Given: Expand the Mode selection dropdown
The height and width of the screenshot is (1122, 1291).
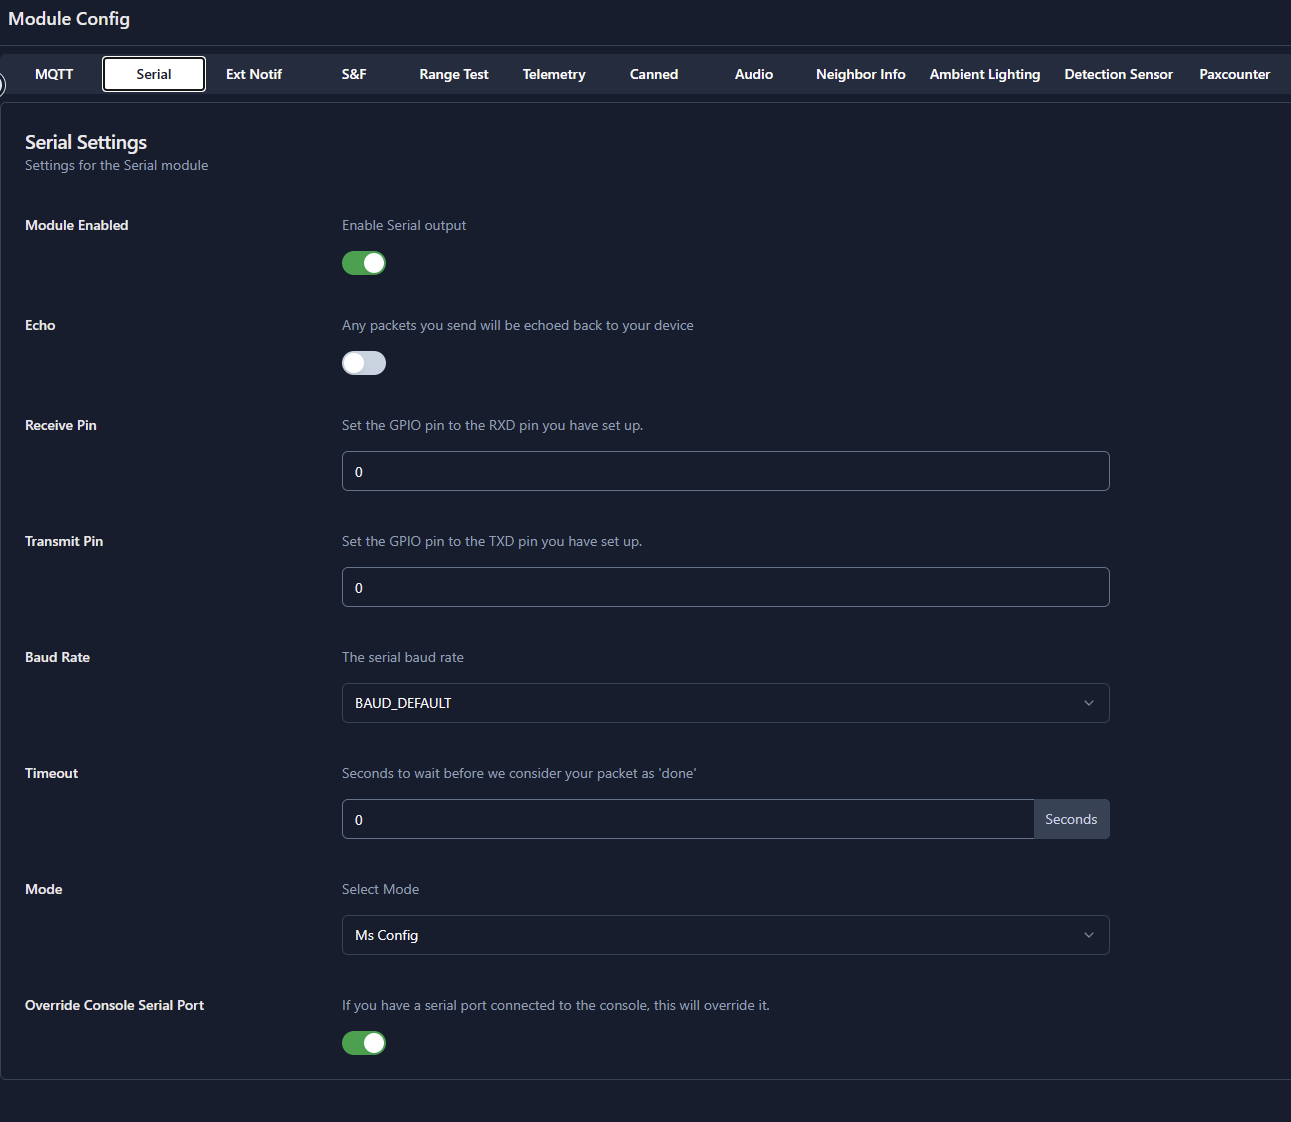Looking at the screenshot, I should pos(725,935).
